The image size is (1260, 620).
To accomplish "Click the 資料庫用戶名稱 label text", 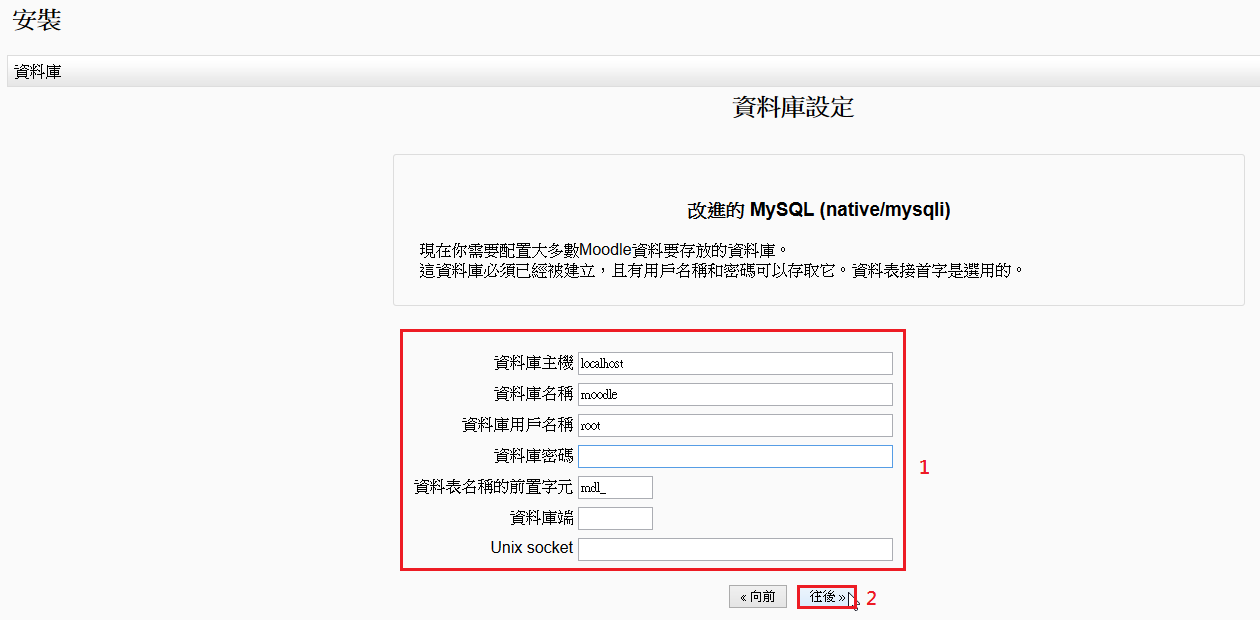I will (x=517, y=425).
